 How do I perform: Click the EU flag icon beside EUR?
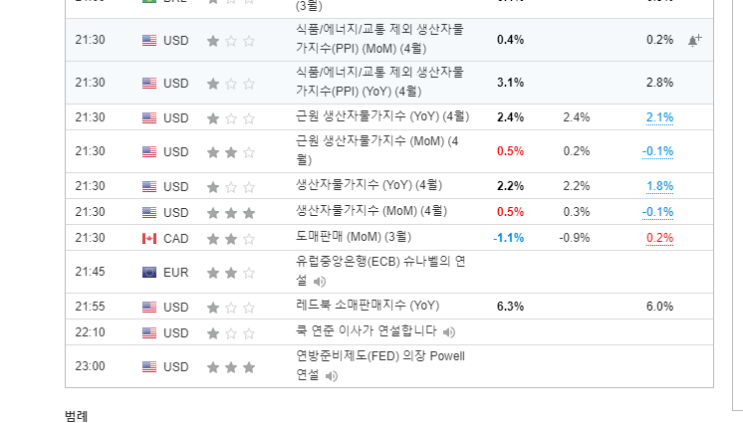point(149,272)
